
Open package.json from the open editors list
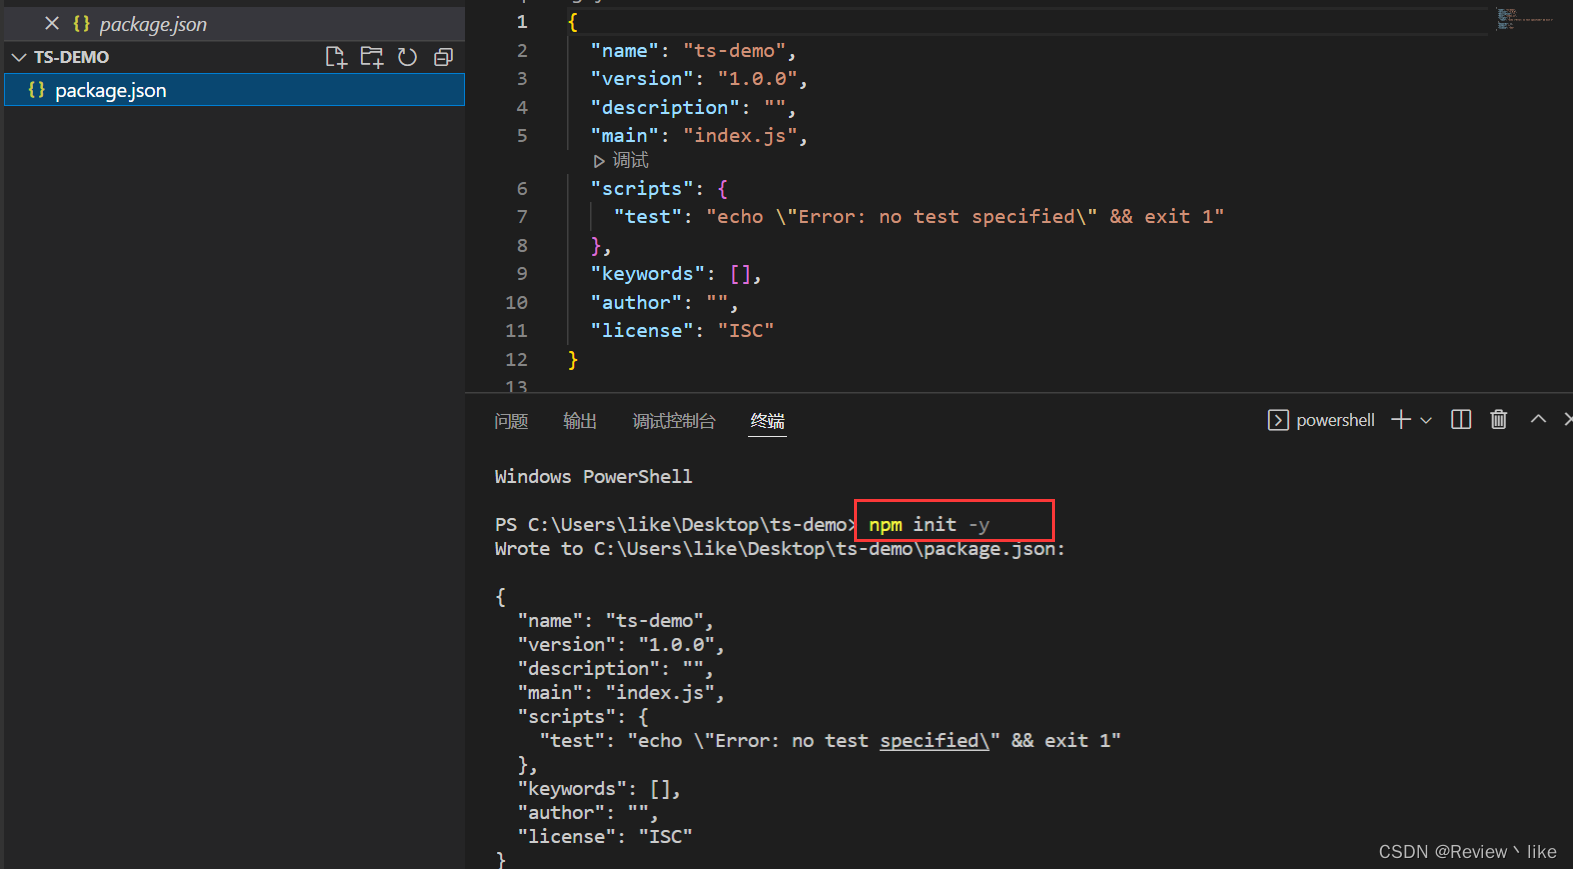click(x=153, y=24)
